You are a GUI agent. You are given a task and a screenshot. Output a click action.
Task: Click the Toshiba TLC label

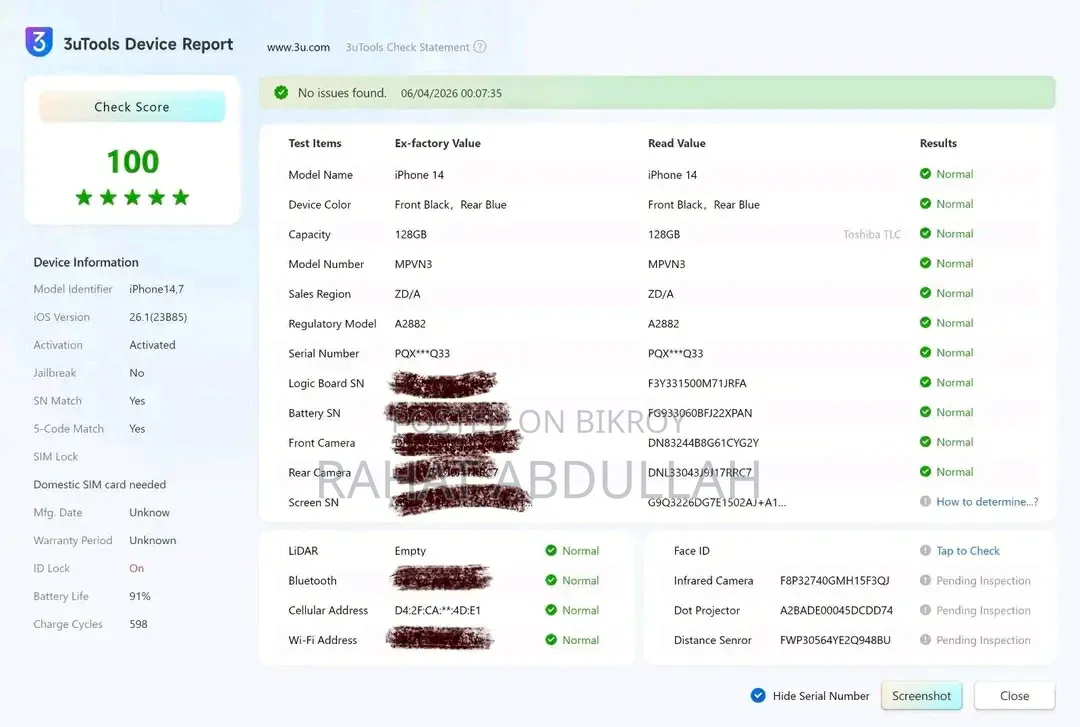[871, 234]
